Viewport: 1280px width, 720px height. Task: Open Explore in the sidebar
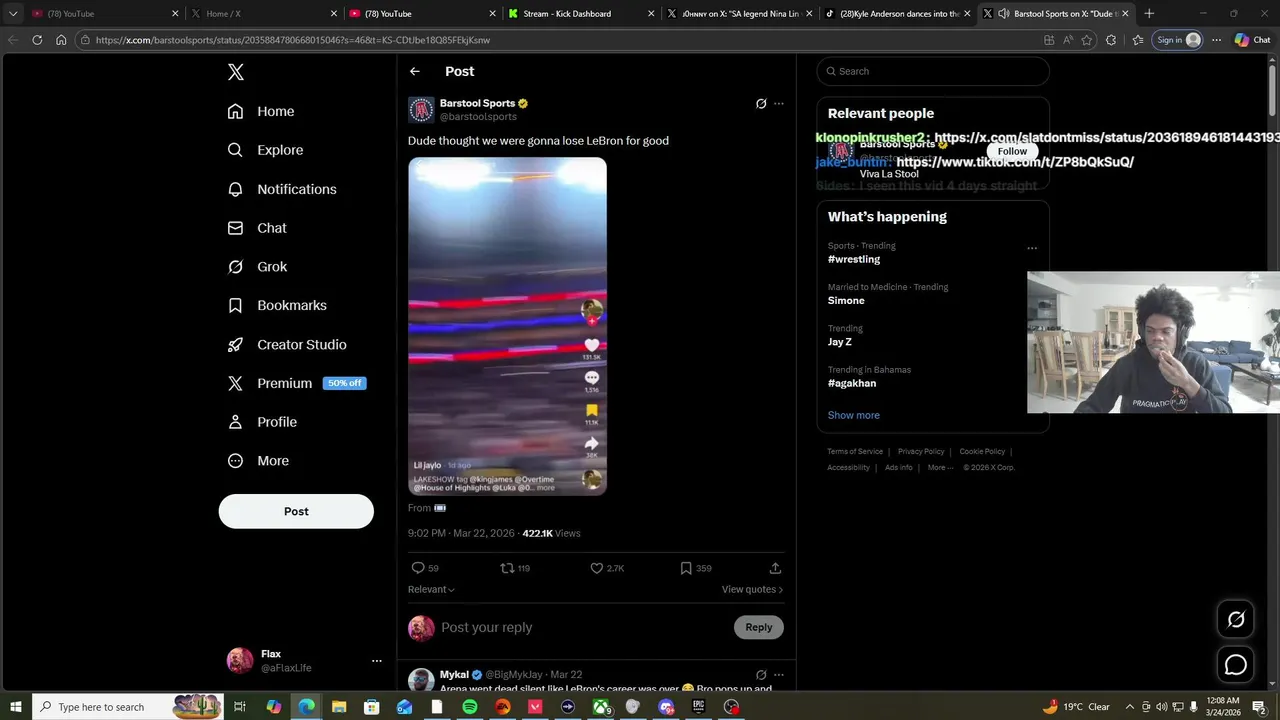click(x=265, y=150)
